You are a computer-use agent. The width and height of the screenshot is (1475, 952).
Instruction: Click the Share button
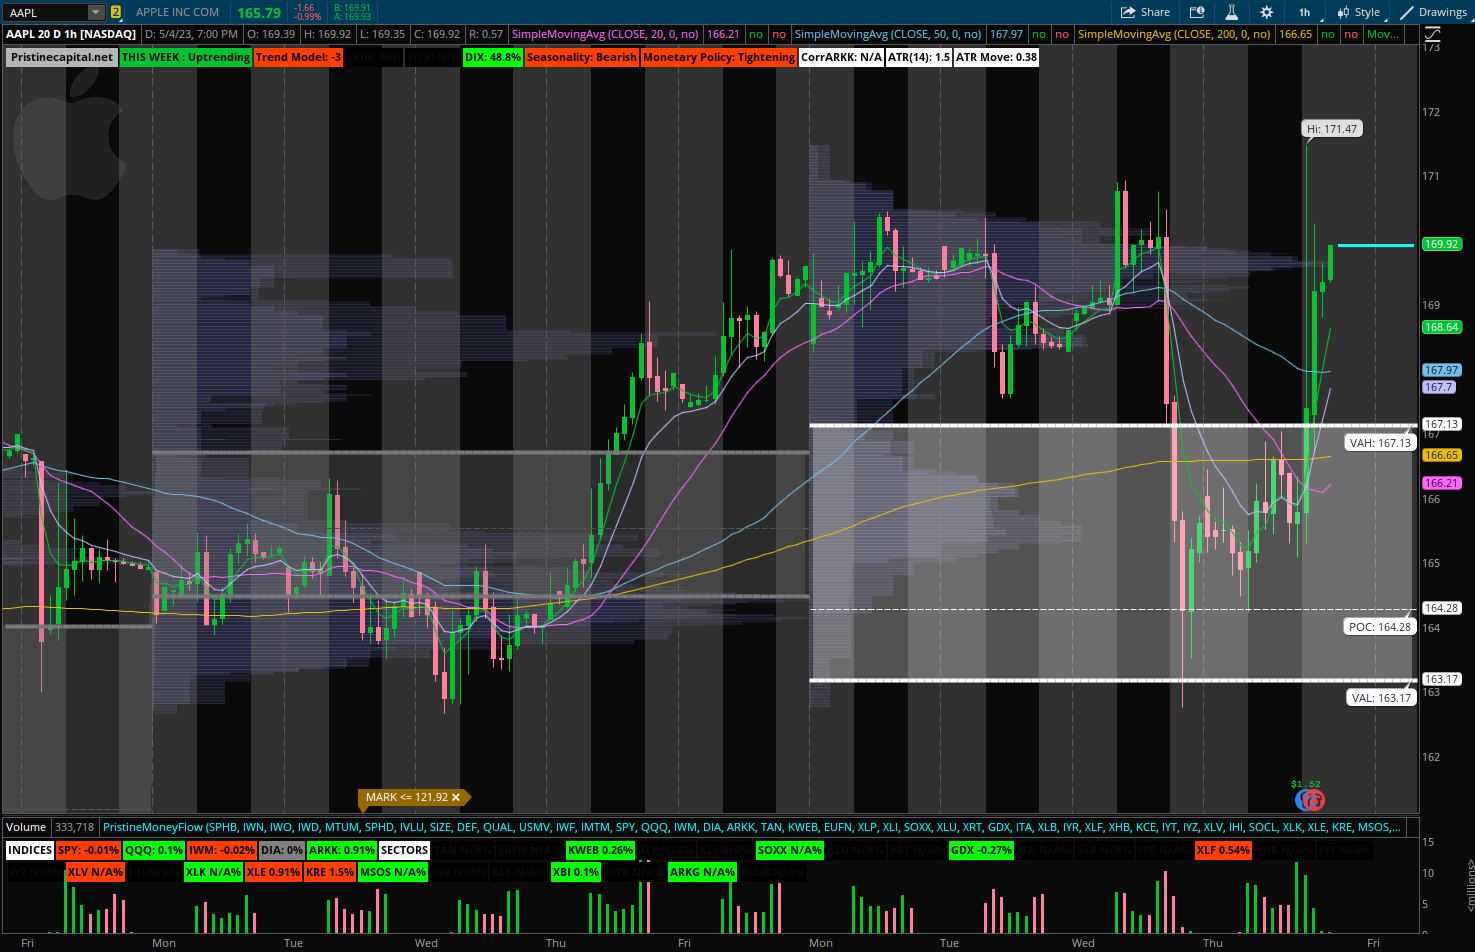coord(1145,12)
